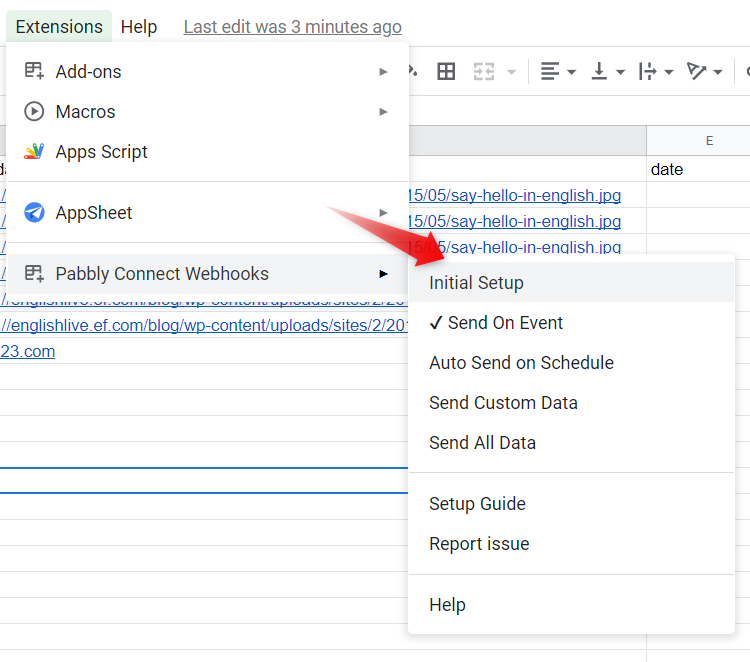Click the Add-ons icon
This screenshot has width=750, height=662.
pos(34,71)
